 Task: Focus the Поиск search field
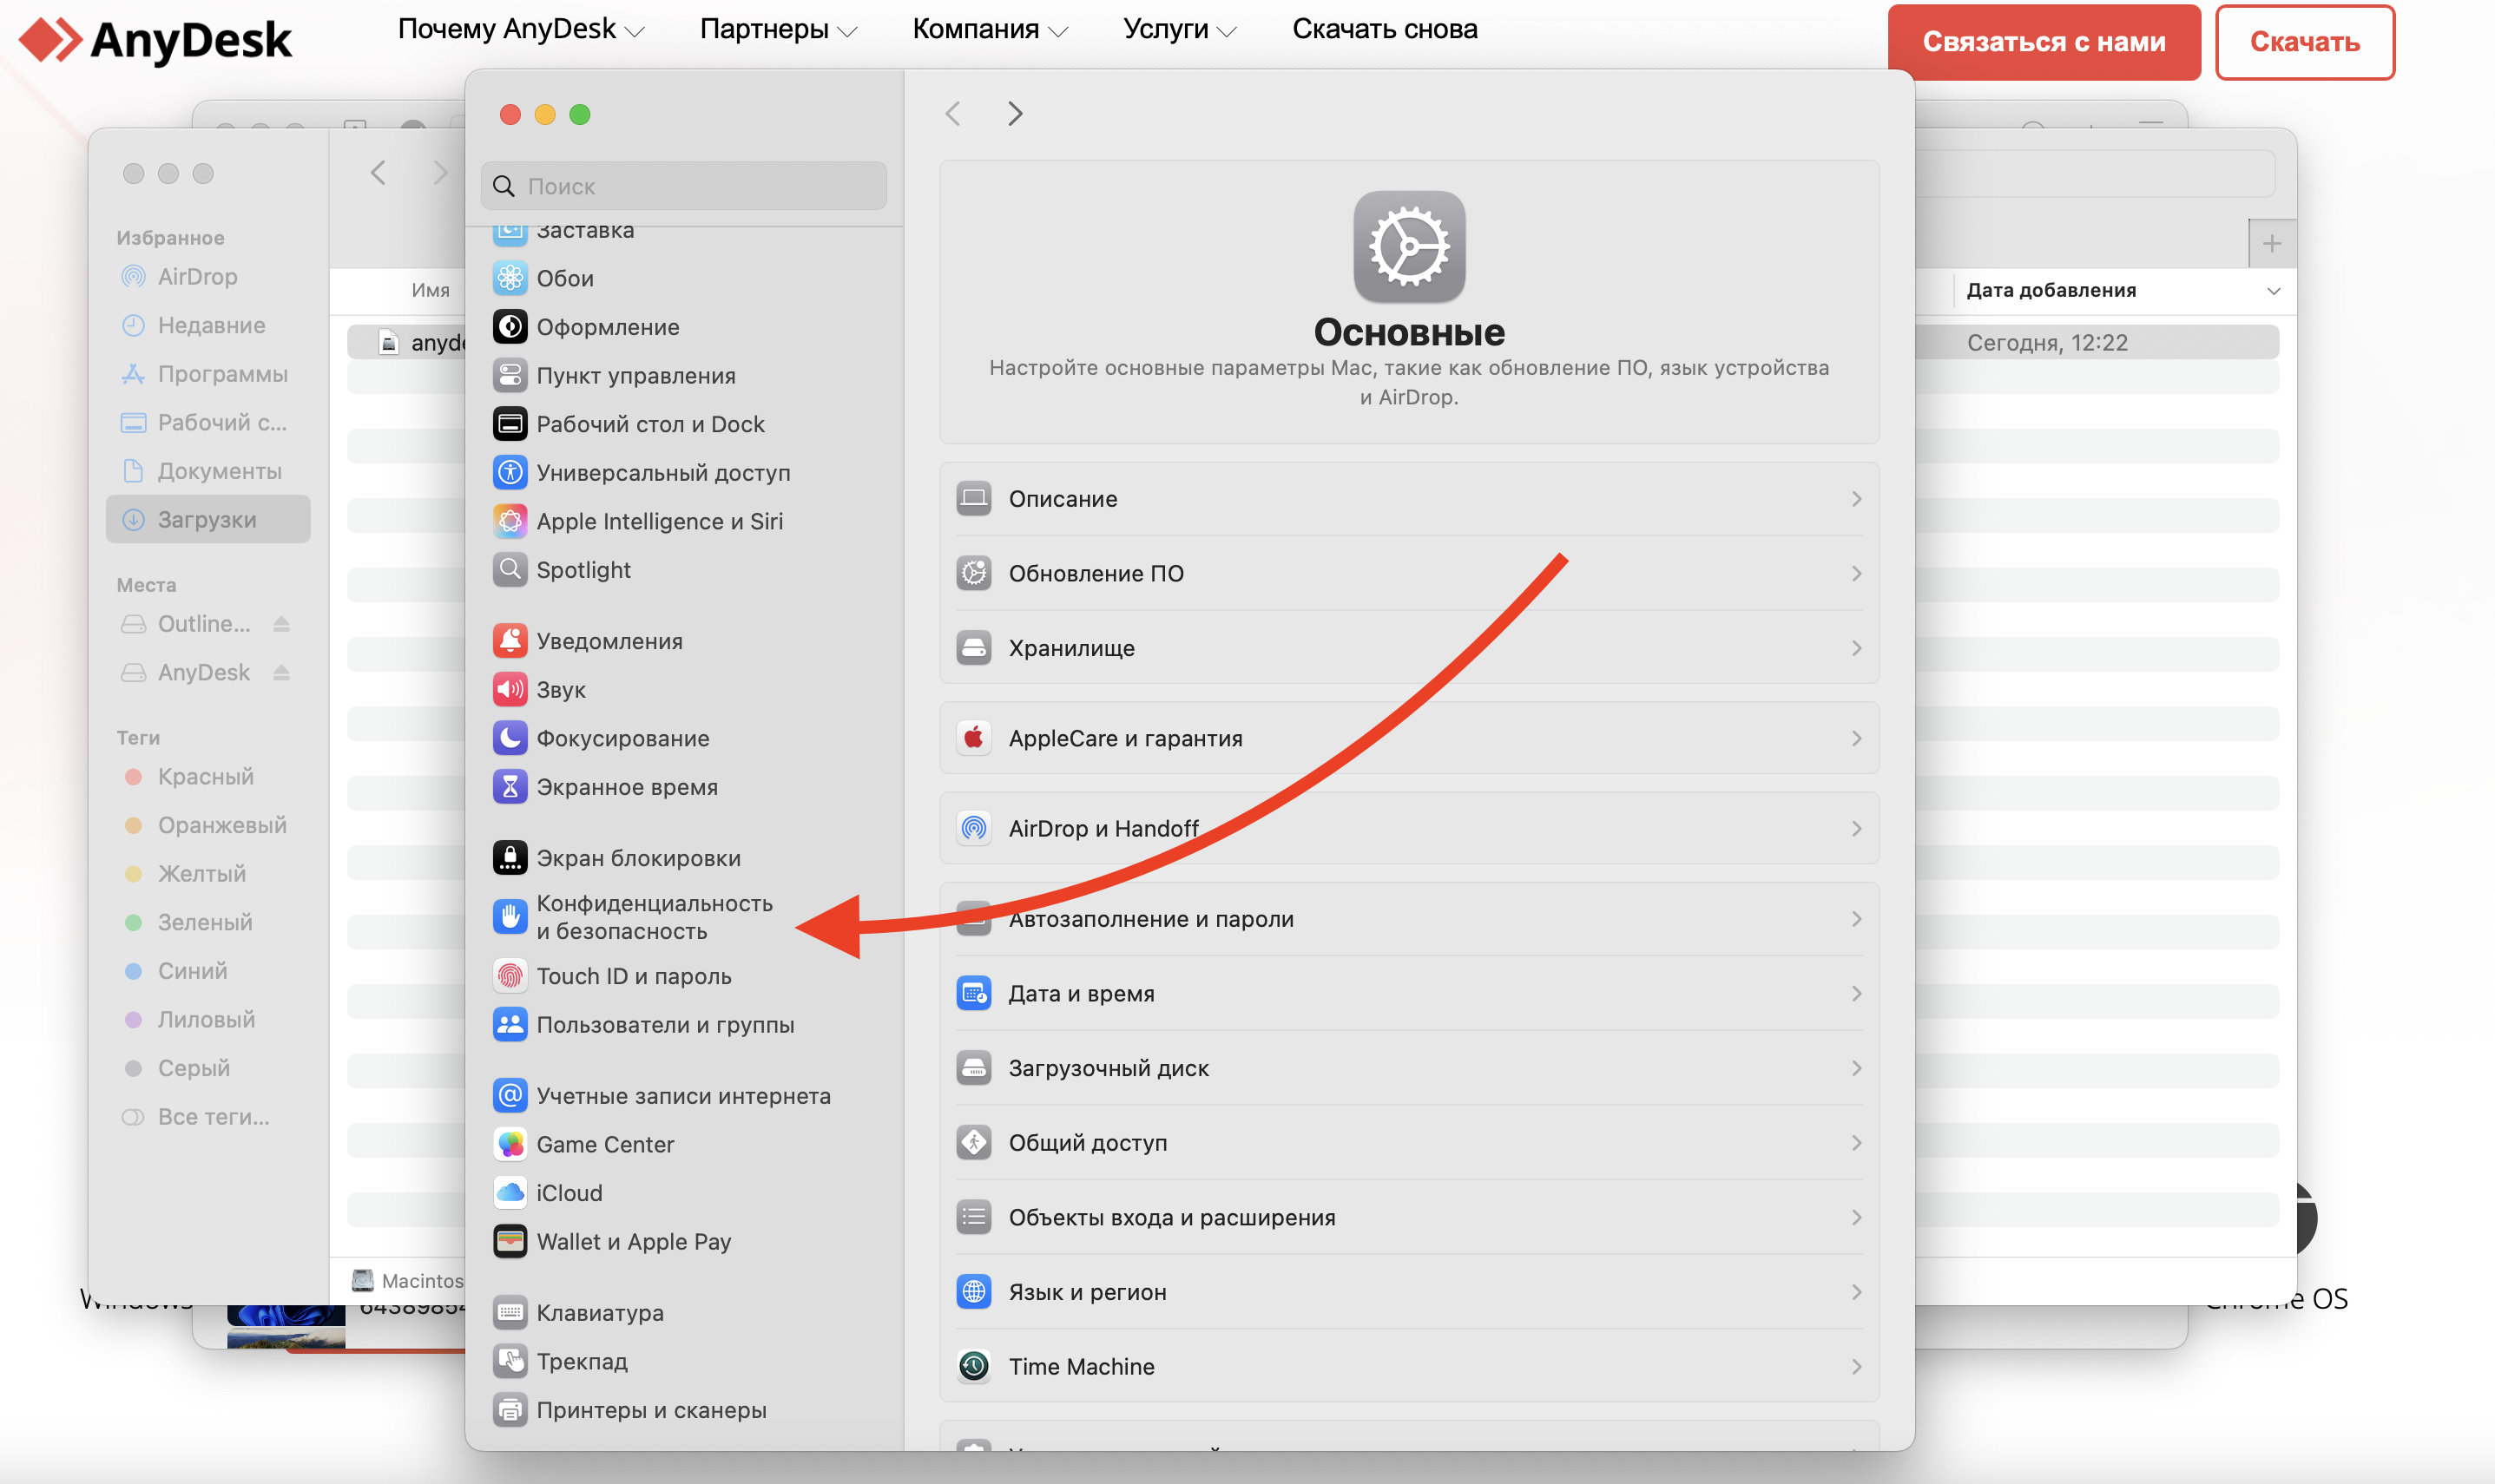point(684,186)
